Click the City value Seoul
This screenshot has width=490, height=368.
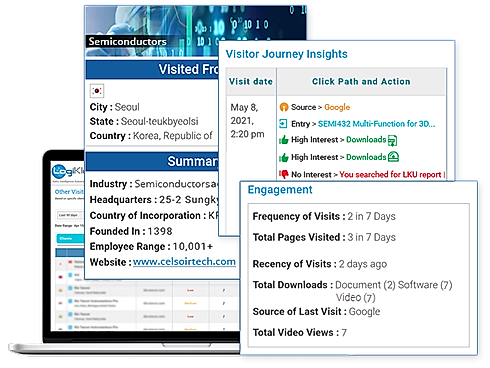[127, 107]
